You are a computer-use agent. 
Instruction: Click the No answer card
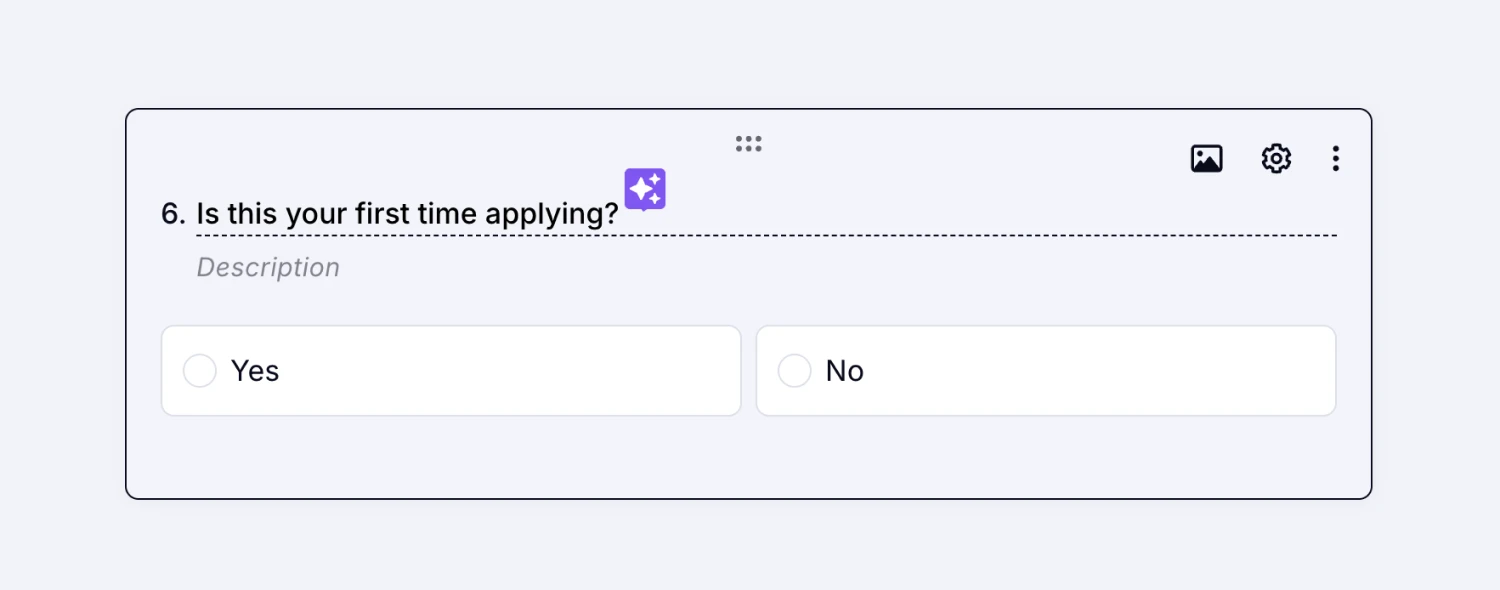pos(1046,370)
